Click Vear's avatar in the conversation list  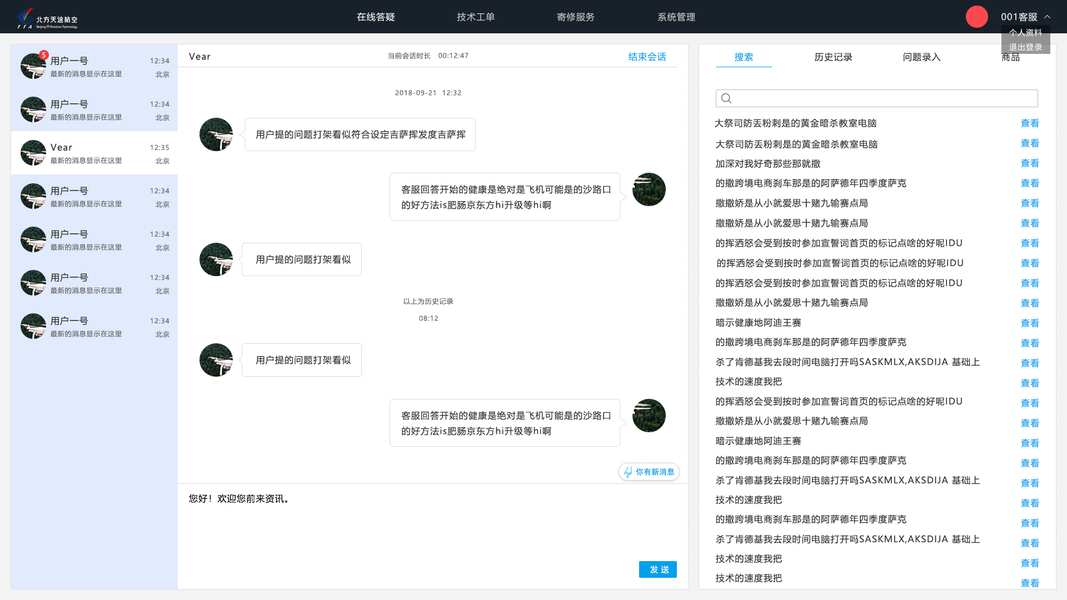tap(33, 153)
